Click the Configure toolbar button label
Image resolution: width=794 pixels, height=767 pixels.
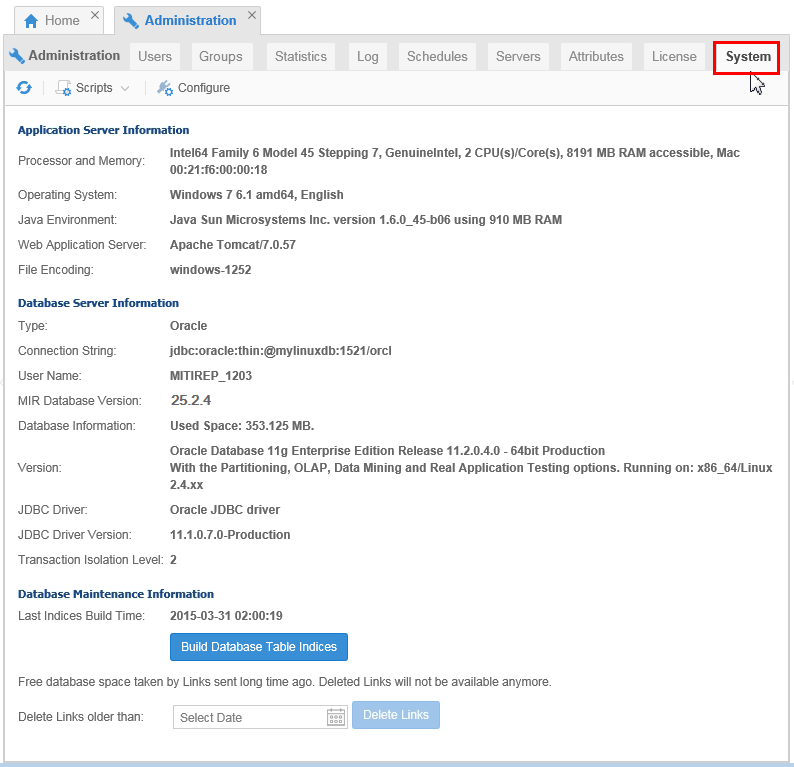(204, 88)
